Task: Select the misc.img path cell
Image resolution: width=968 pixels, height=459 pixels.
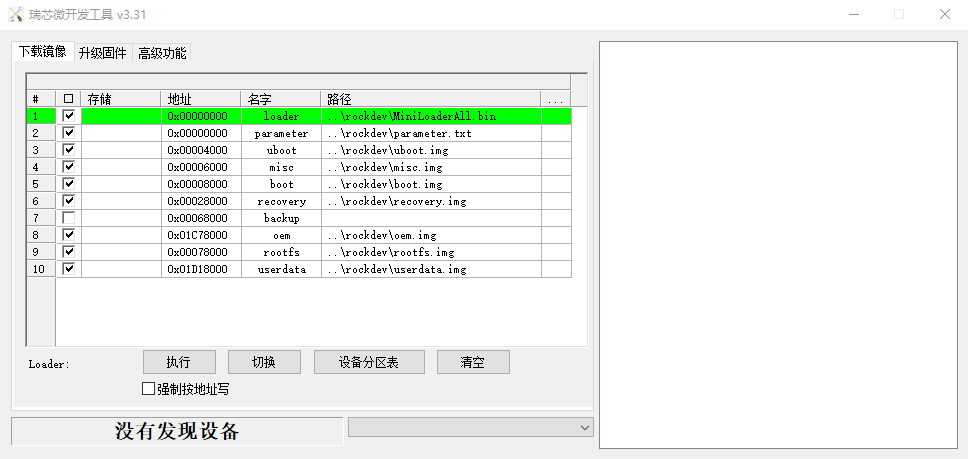Action: [x=431, y=167]
